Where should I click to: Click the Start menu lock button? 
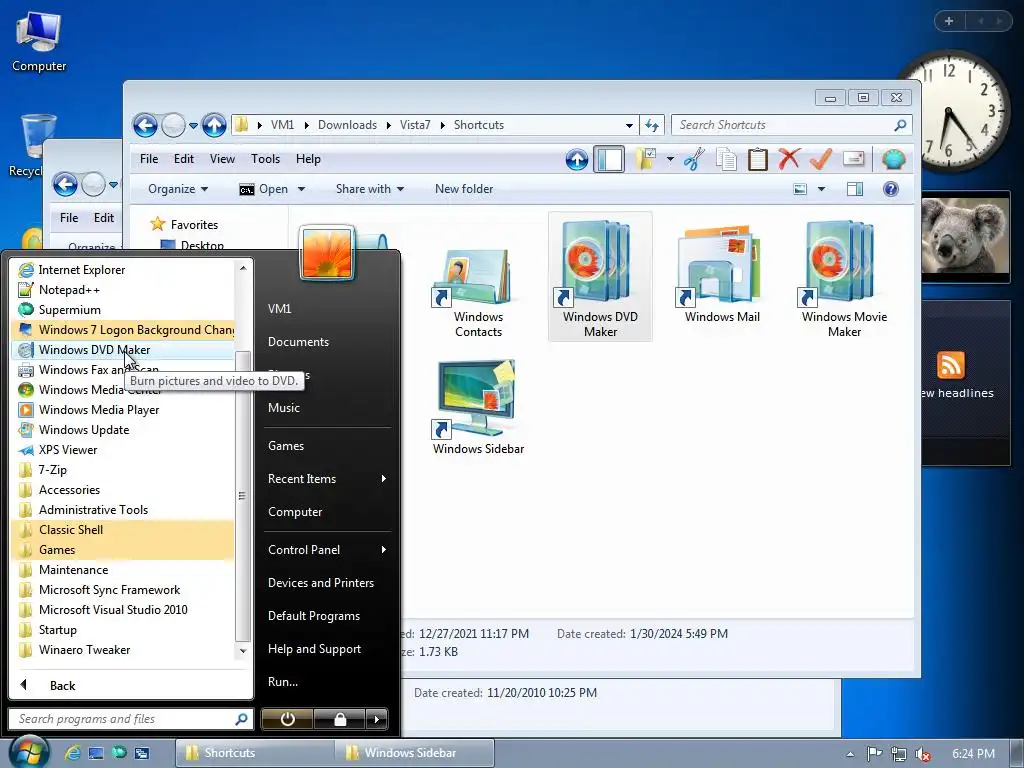coord(340,719)
